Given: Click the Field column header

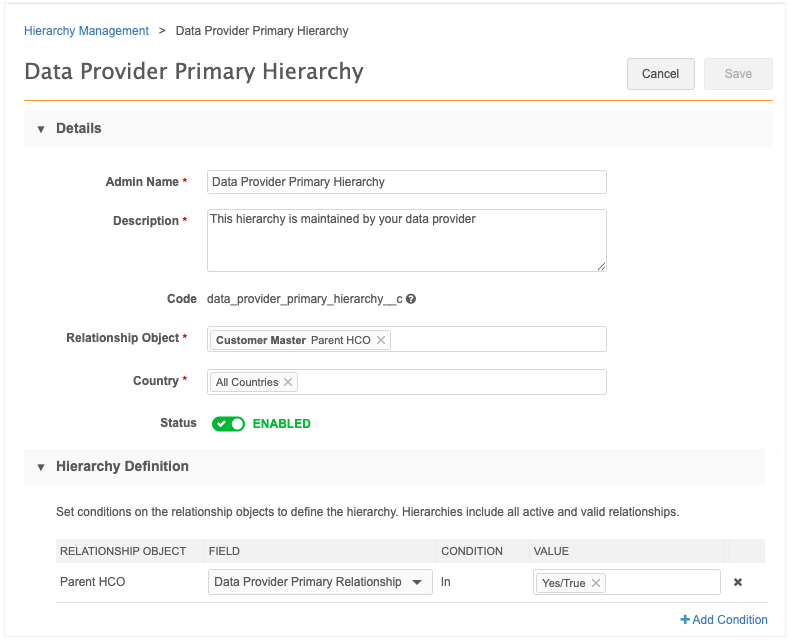Looking at the screenshot, I should [x=224, y=551].
